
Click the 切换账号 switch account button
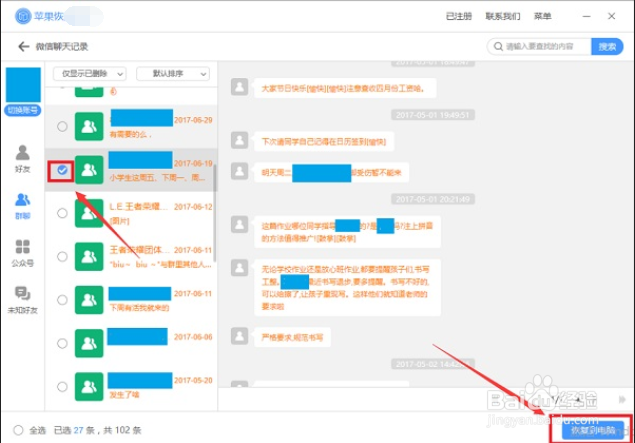pyautogui.click(x=23, y=110)
